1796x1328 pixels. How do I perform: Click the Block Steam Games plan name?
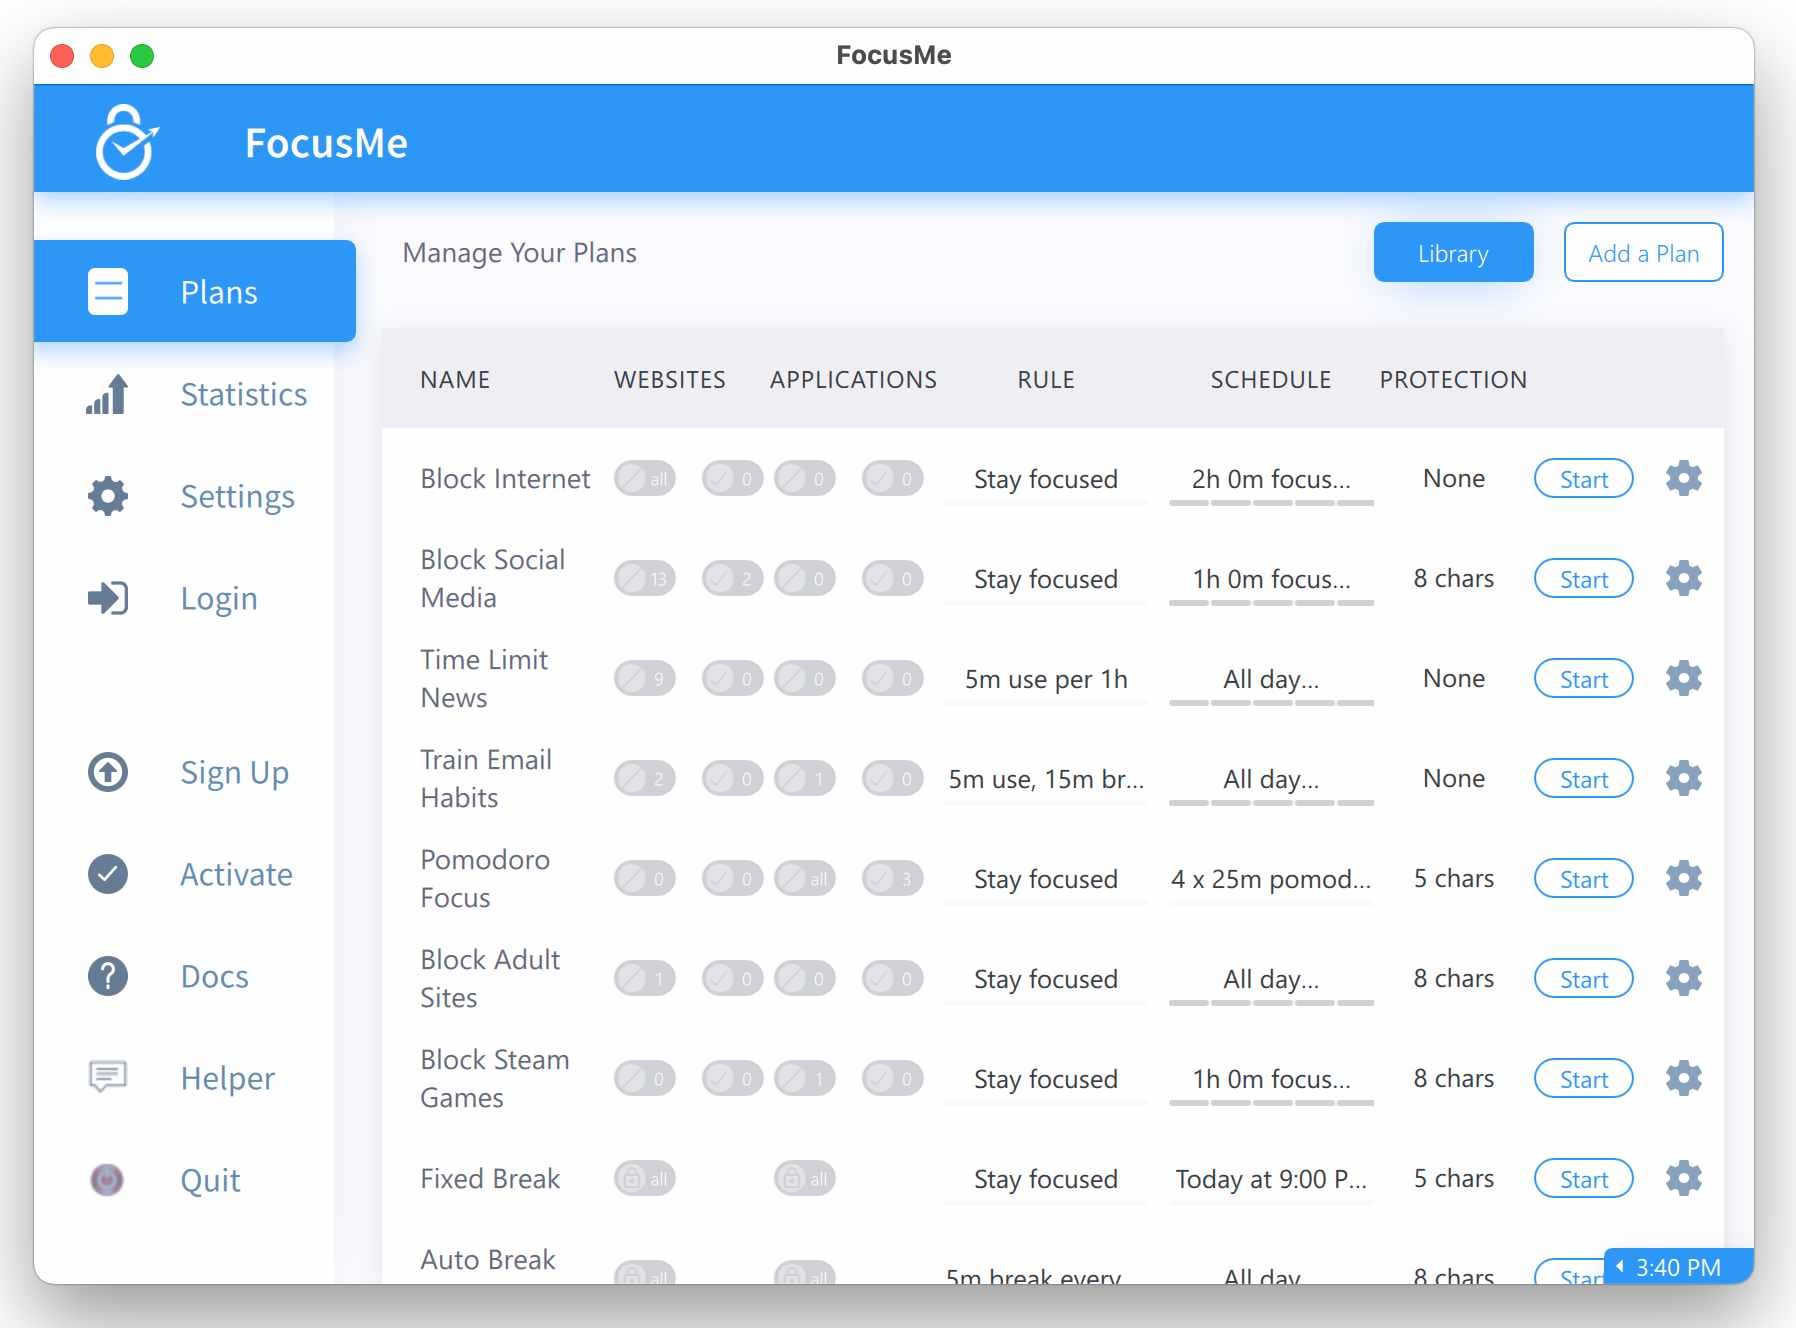pos(495,1078)
